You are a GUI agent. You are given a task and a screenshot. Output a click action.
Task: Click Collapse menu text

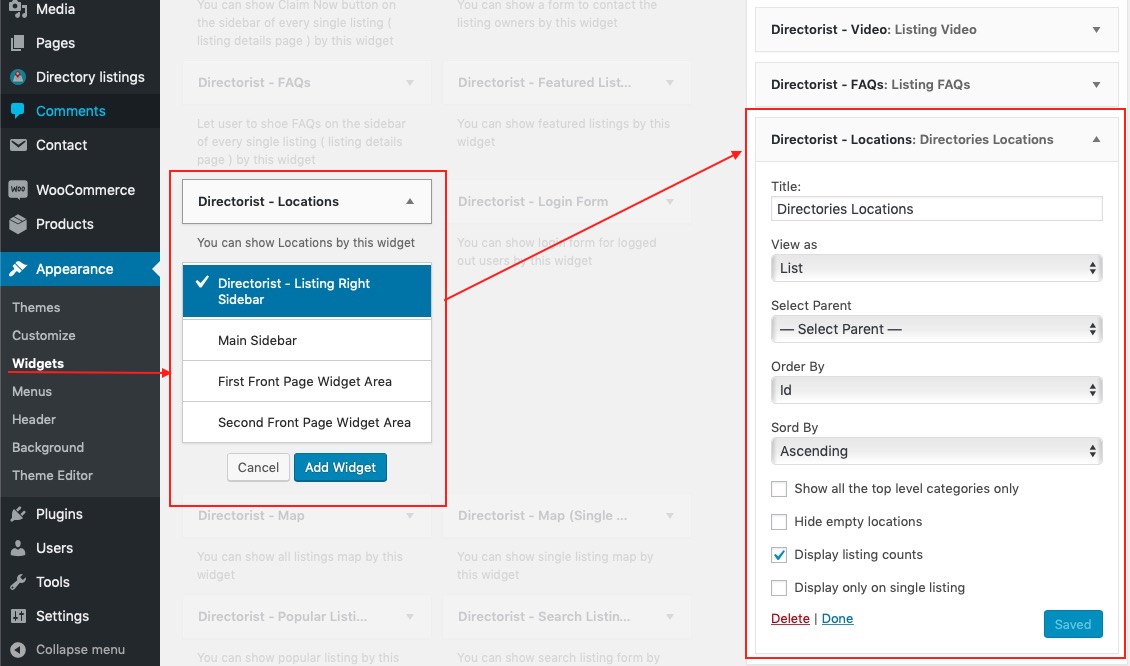pyautogui.click(x=80, y=649)
